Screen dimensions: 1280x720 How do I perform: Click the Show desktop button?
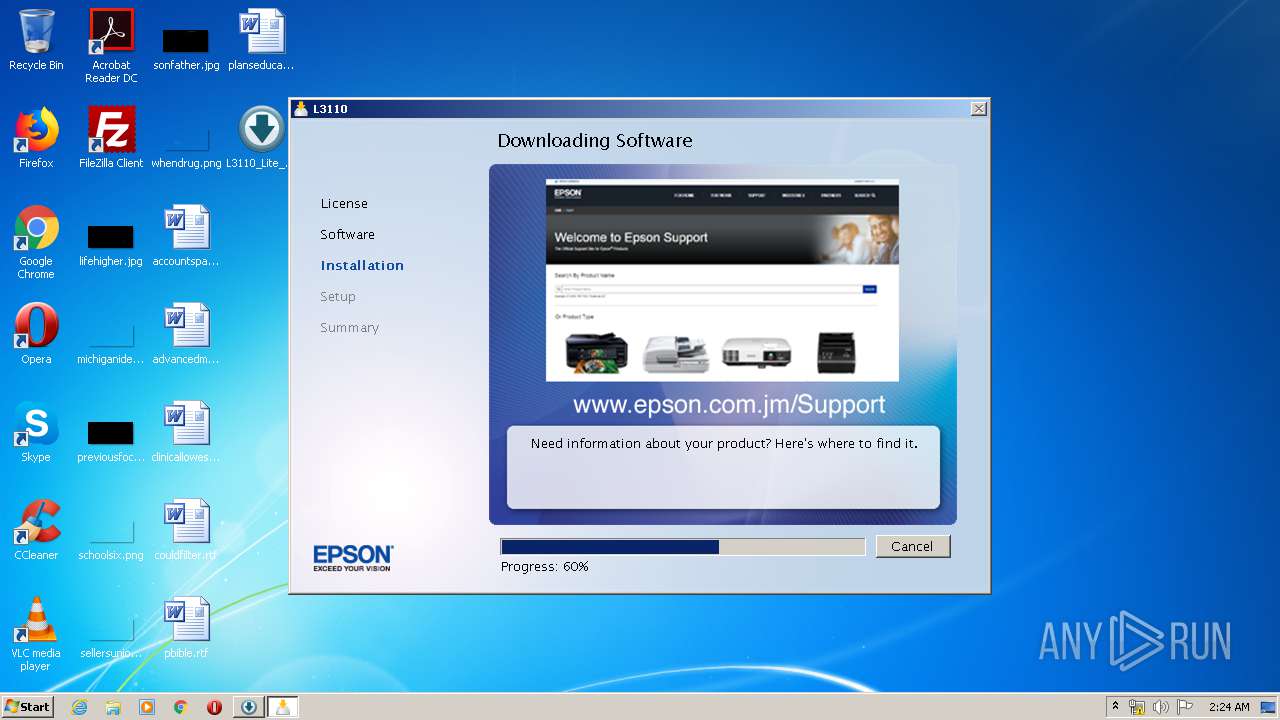(1269, 707)
